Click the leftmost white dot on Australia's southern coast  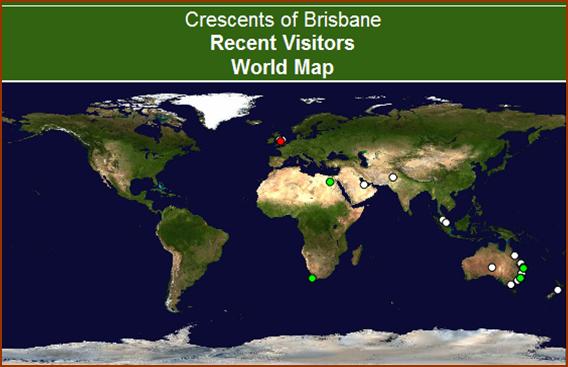[x=511, y=285]
